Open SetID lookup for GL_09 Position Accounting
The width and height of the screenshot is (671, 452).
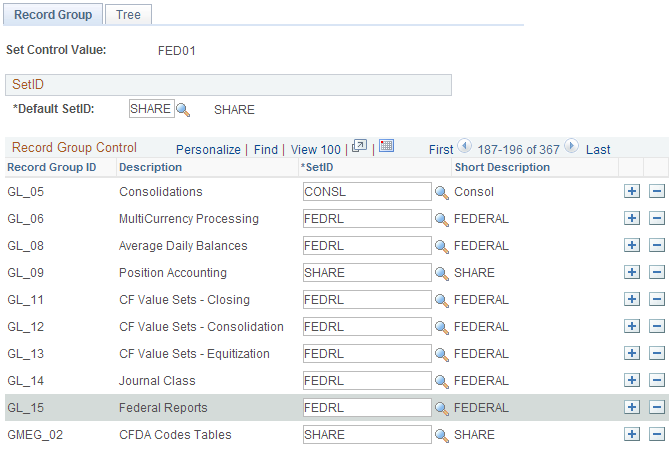click(x=442, y=274)
